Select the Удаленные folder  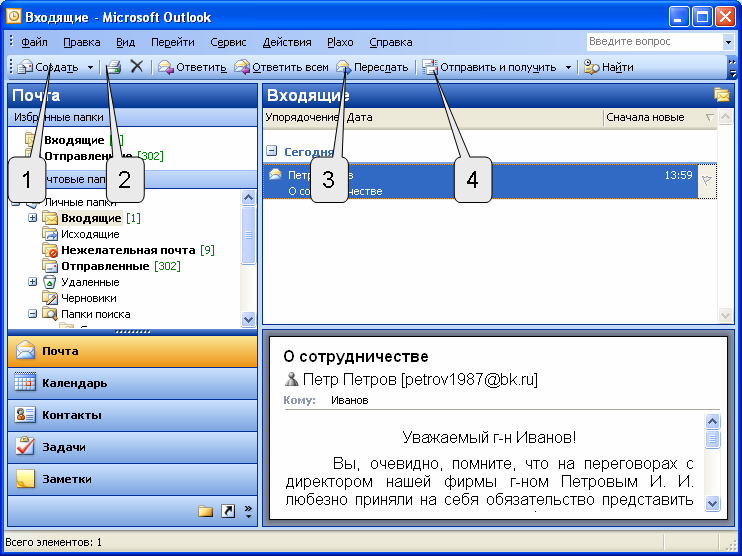(90, 282)
